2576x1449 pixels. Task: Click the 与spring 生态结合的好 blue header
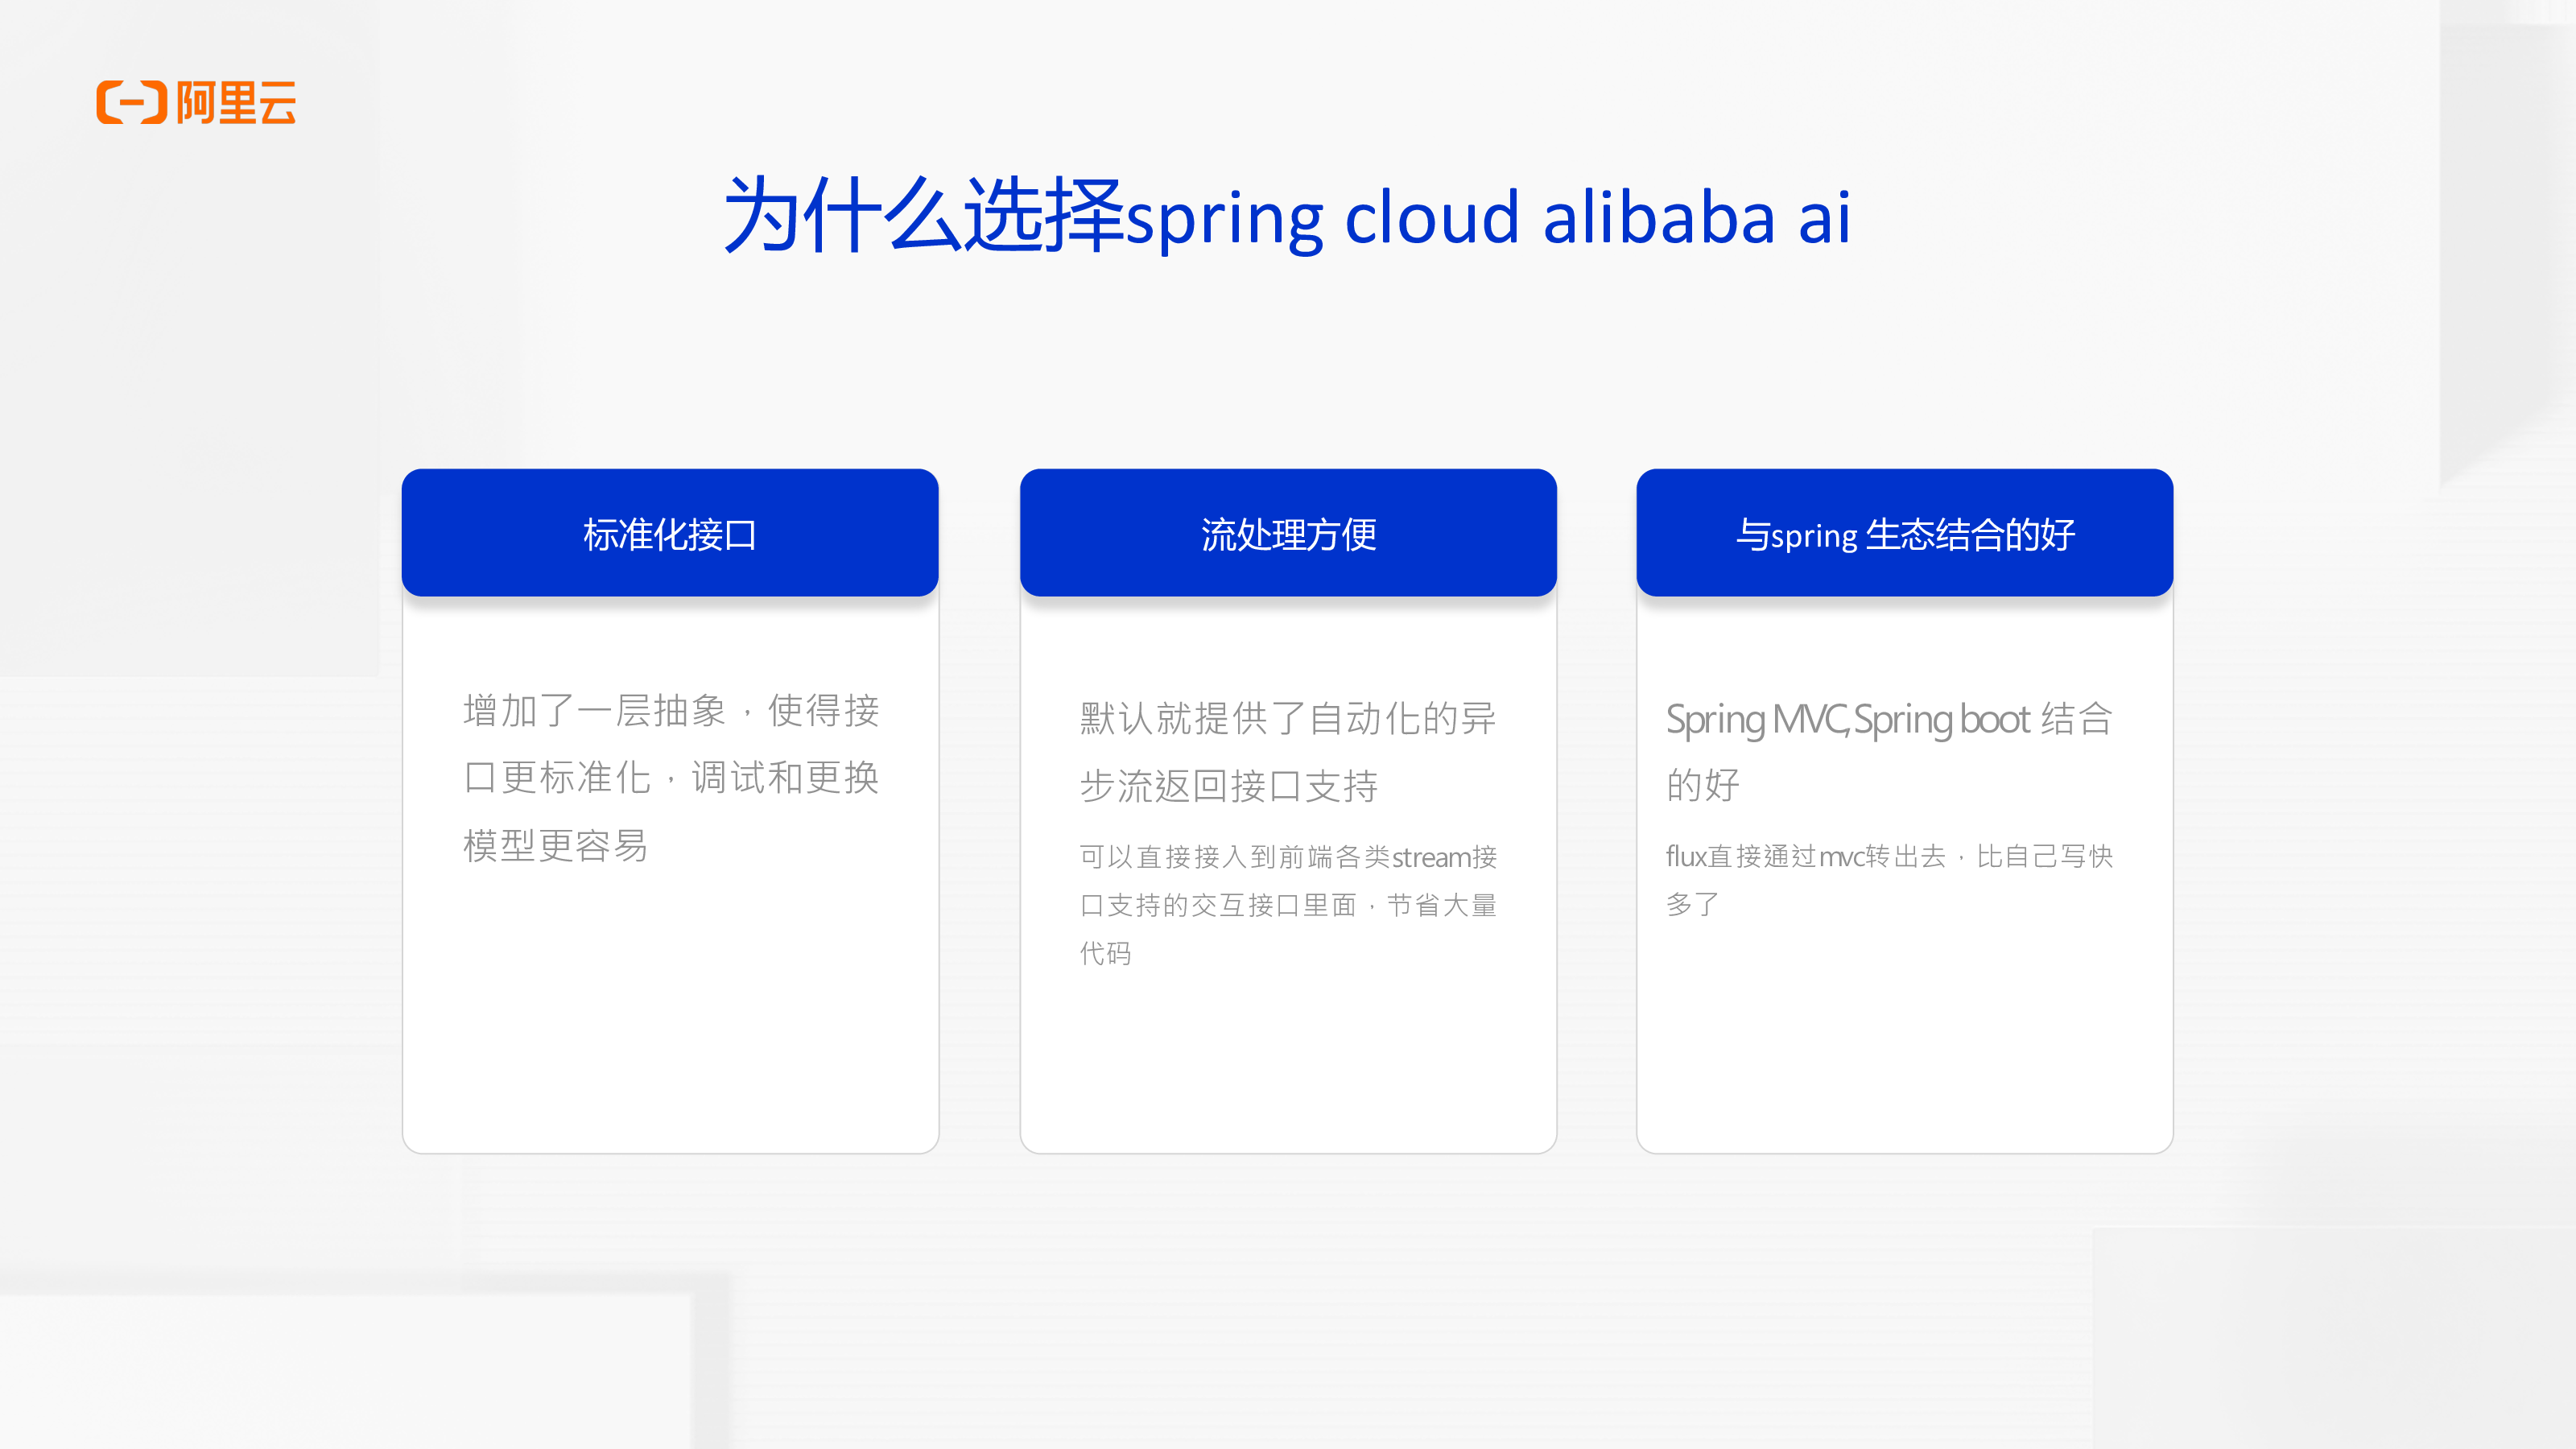(x=1905, y=533)
